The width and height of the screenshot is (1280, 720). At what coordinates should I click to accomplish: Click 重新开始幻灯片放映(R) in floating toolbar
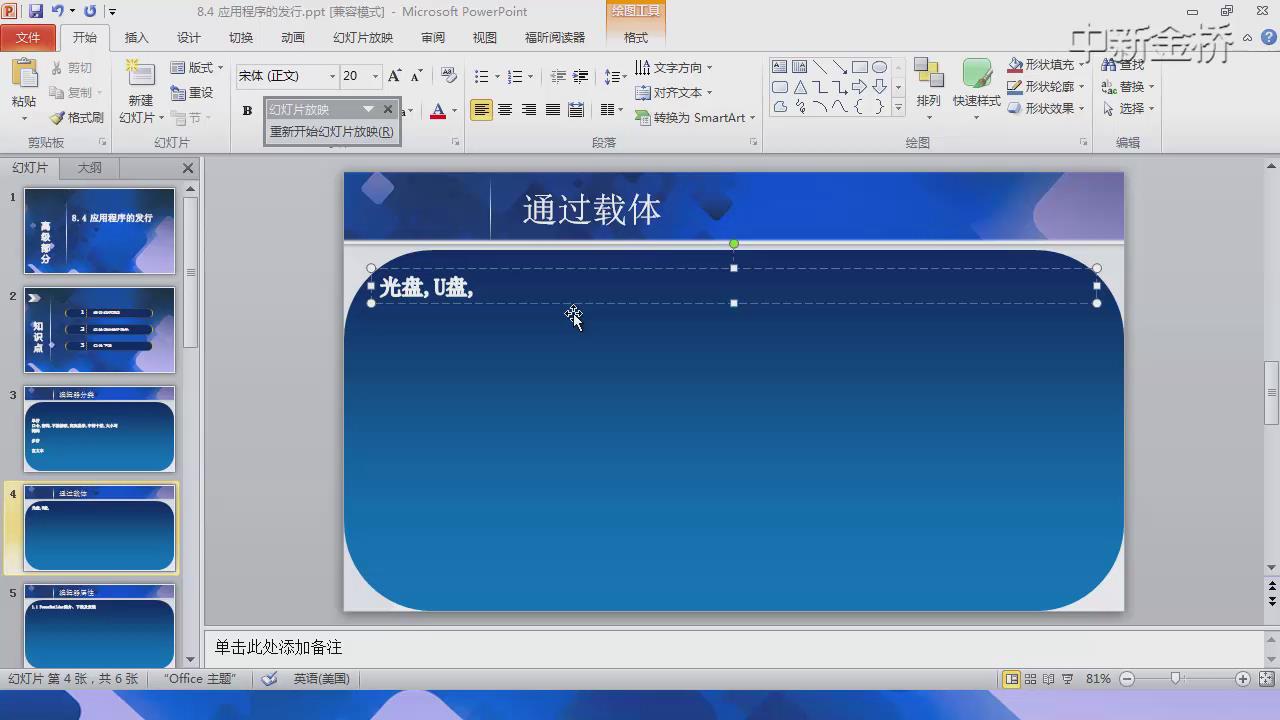click(331, 132)
